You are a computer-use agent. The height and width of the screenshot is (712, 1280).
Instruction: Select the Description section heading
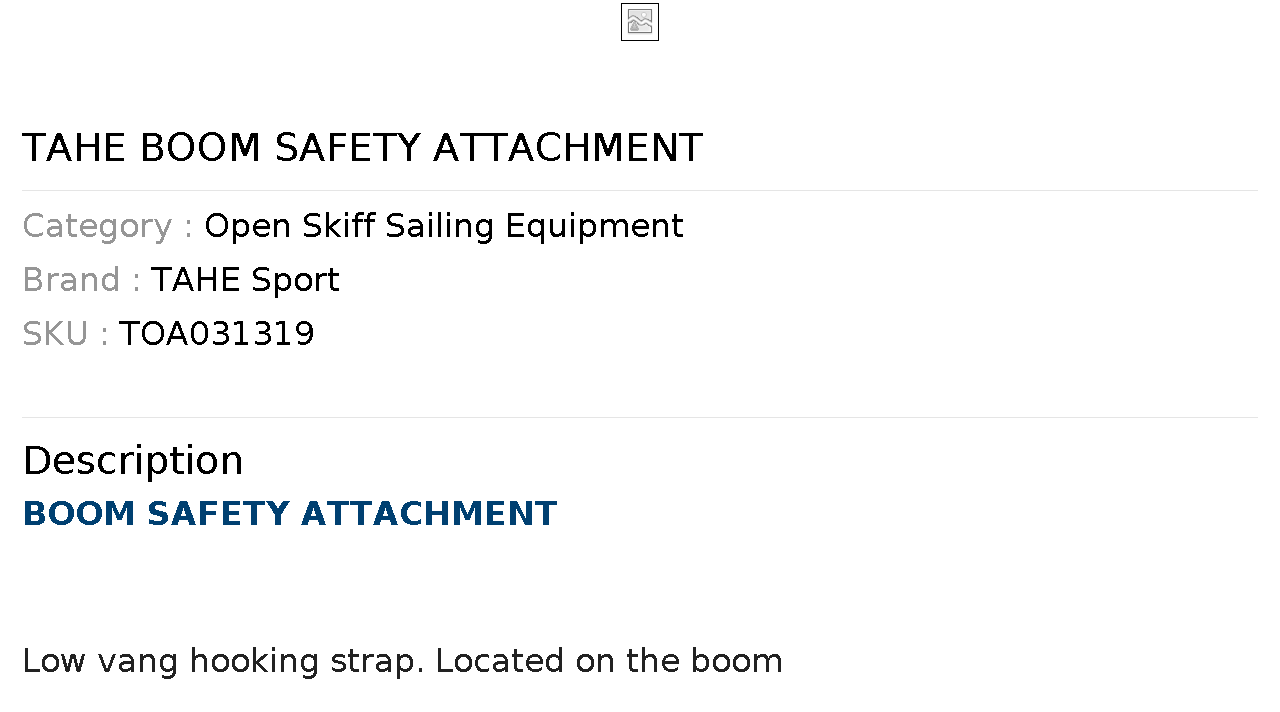point(133,461)
